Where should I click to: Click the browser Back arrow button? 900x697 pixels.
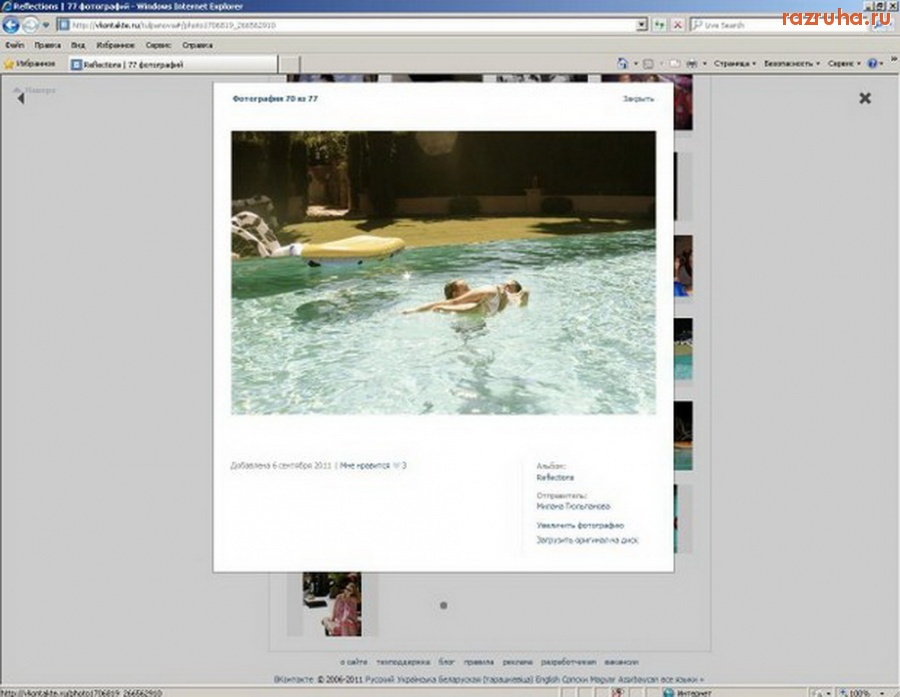[12, 25]
